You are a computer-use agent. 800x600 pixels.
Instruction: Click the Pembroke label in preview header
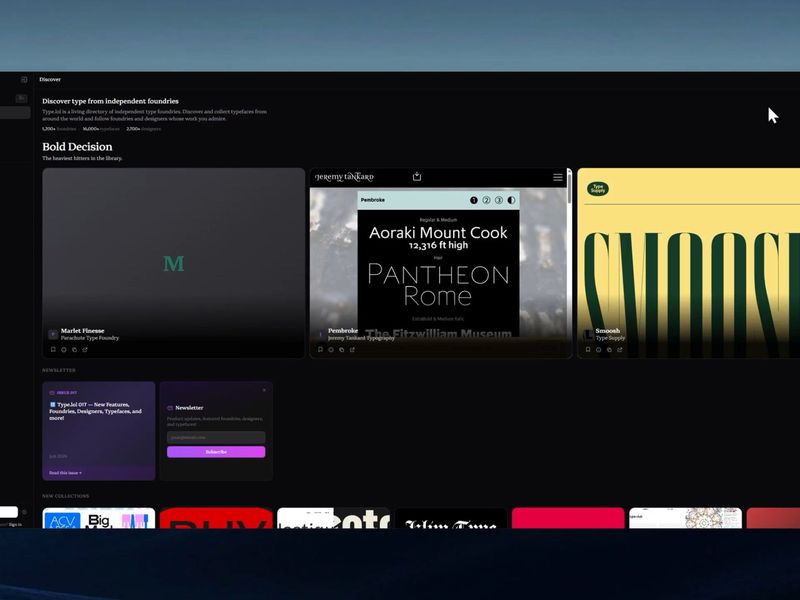[372, 200]
